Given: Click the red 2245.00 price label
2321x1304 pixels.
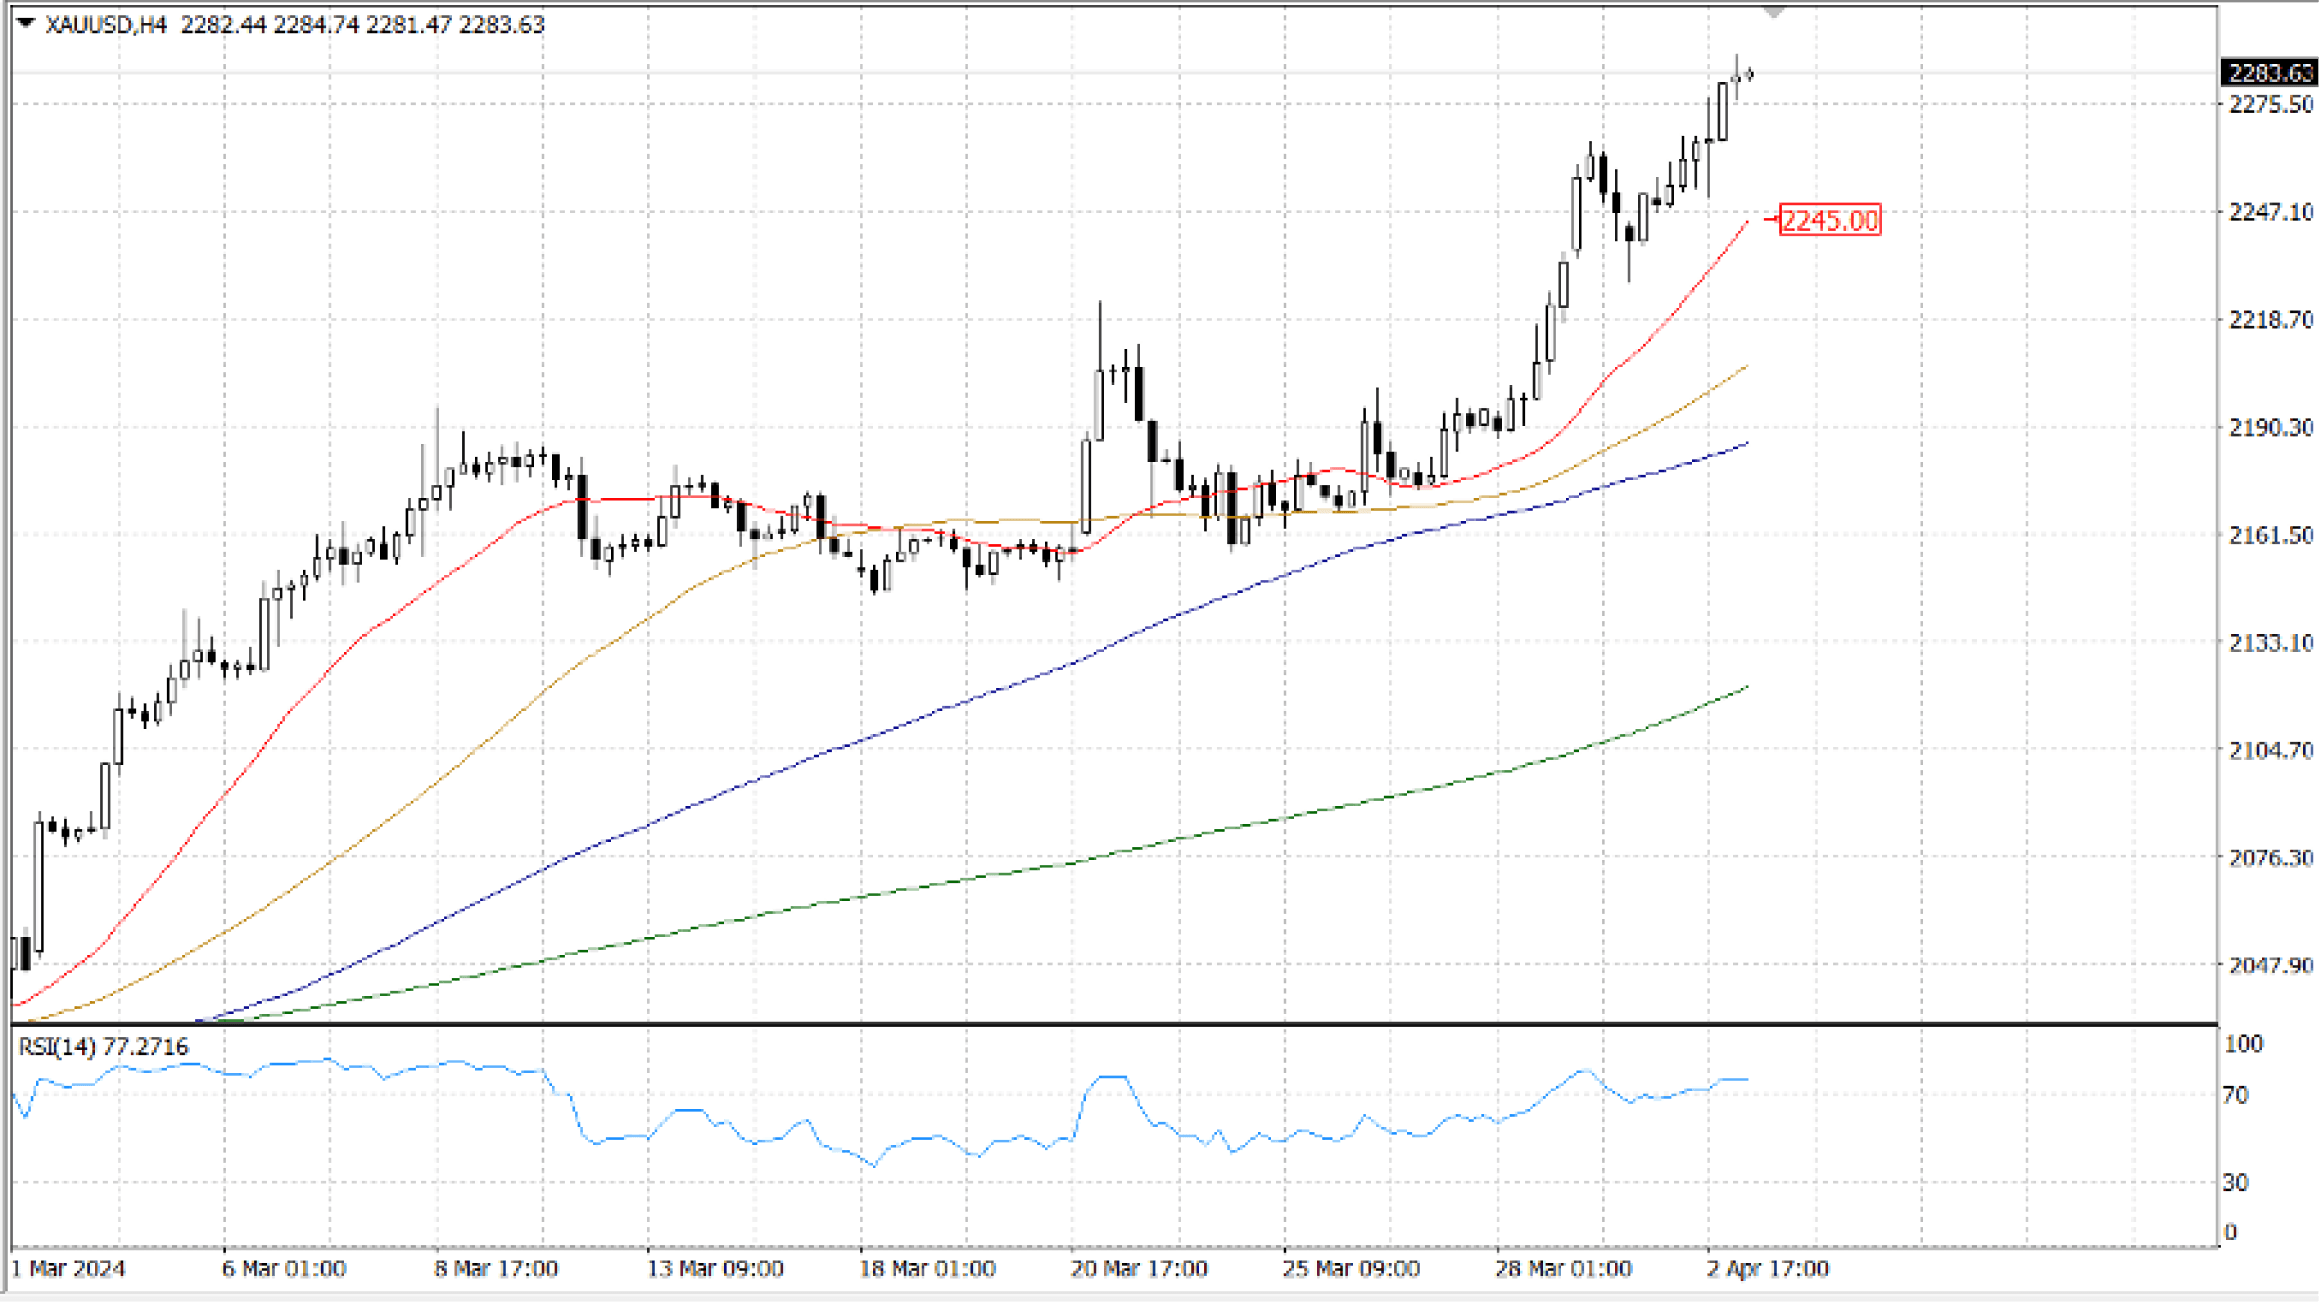Looking at the screenshot, I should point(1829,220).
